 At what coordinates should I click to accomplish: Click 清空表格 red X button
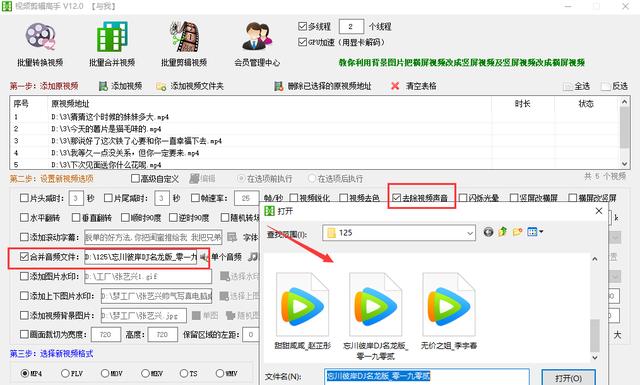tap(395, 86)
